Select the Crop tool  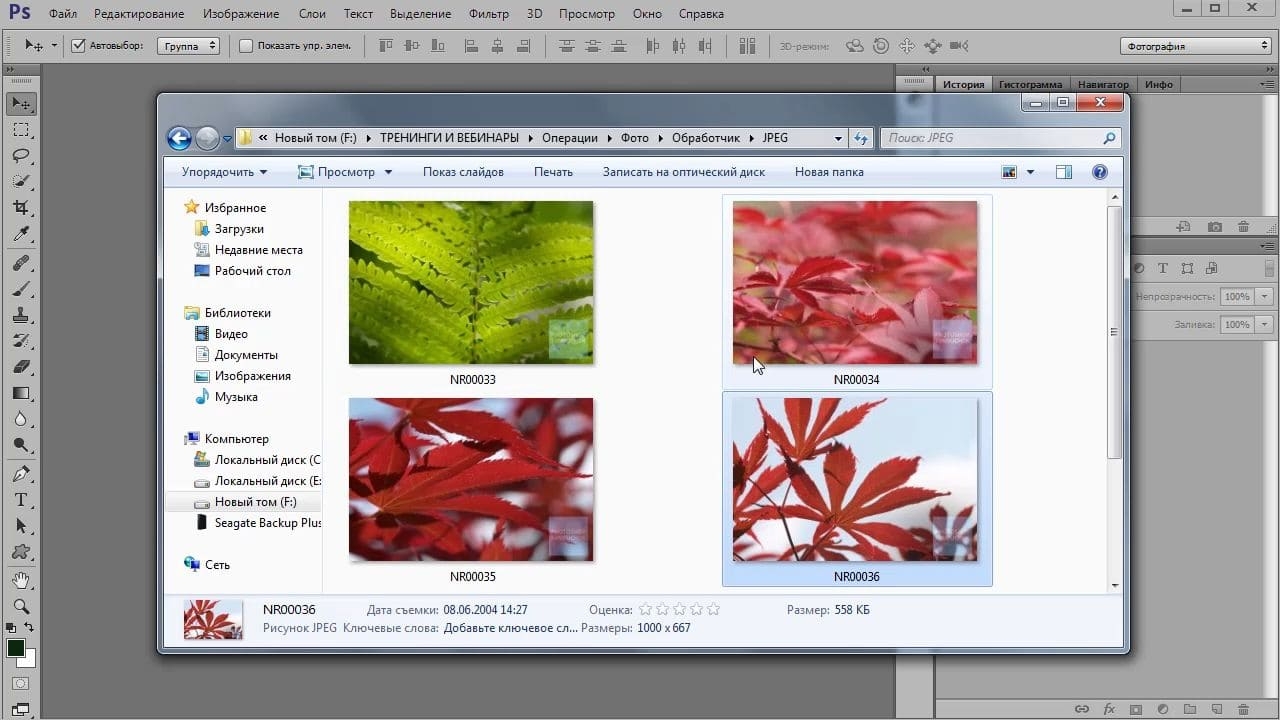[21, 208]
